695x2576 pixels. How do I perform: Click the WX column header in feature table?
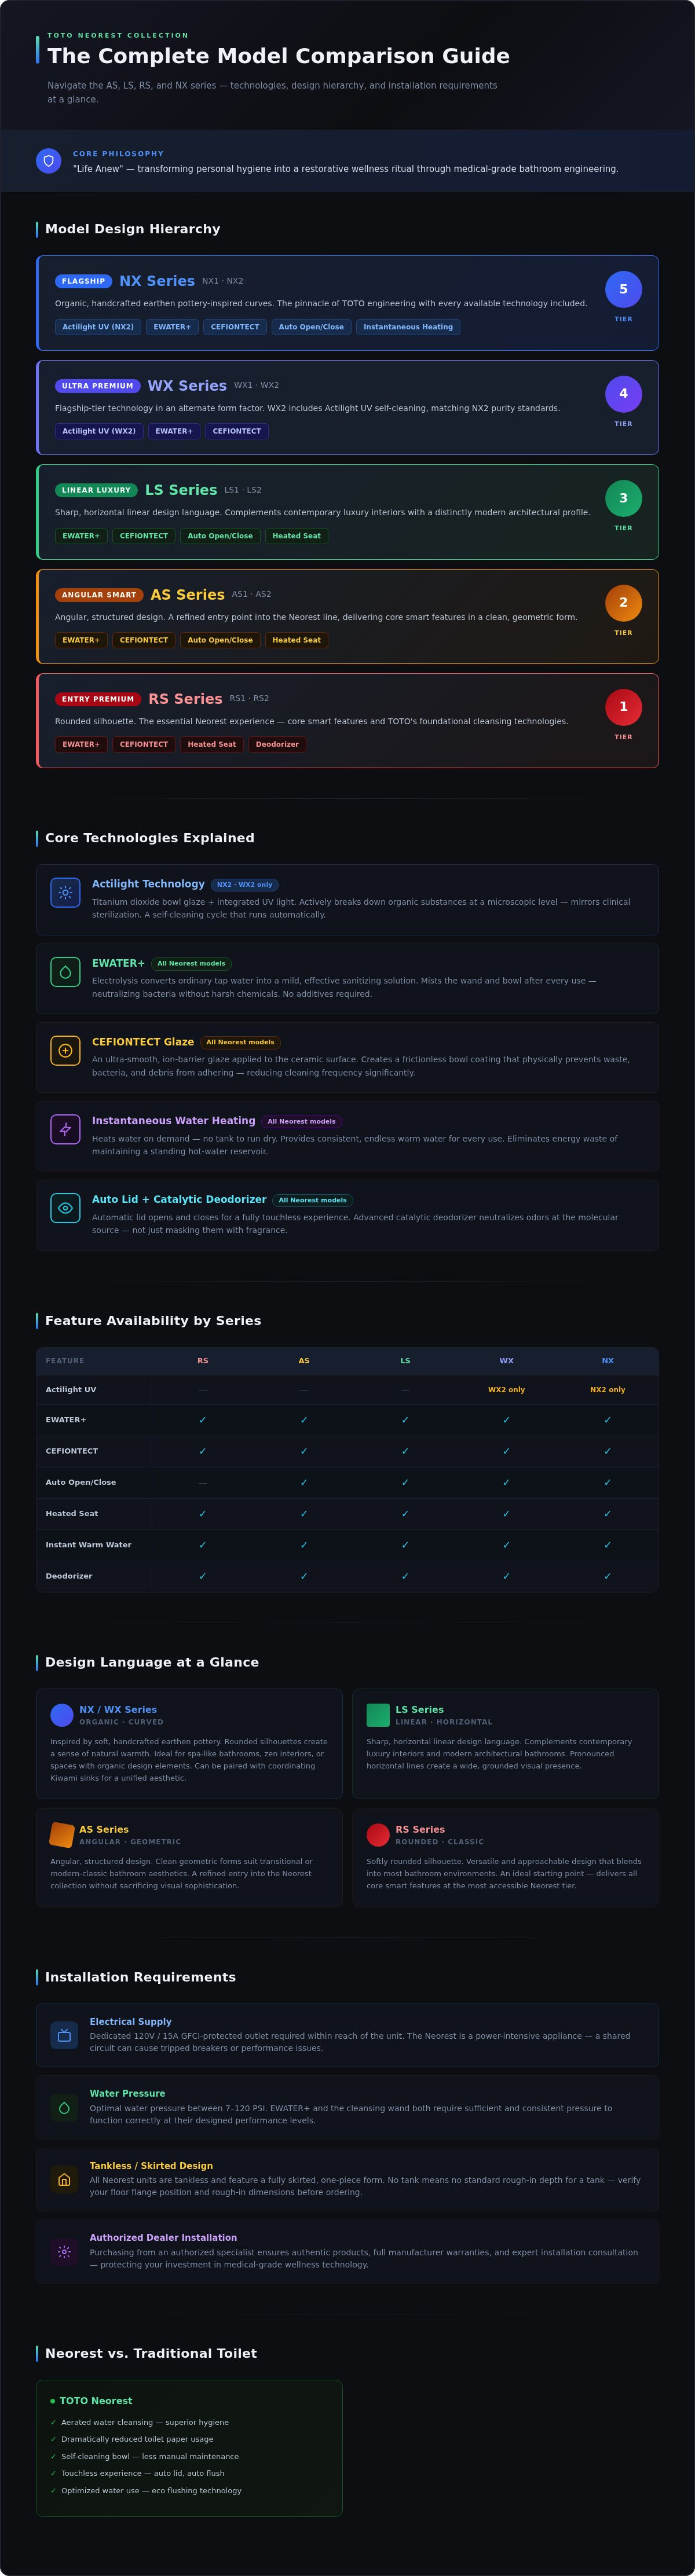(x=506, y=1361)
